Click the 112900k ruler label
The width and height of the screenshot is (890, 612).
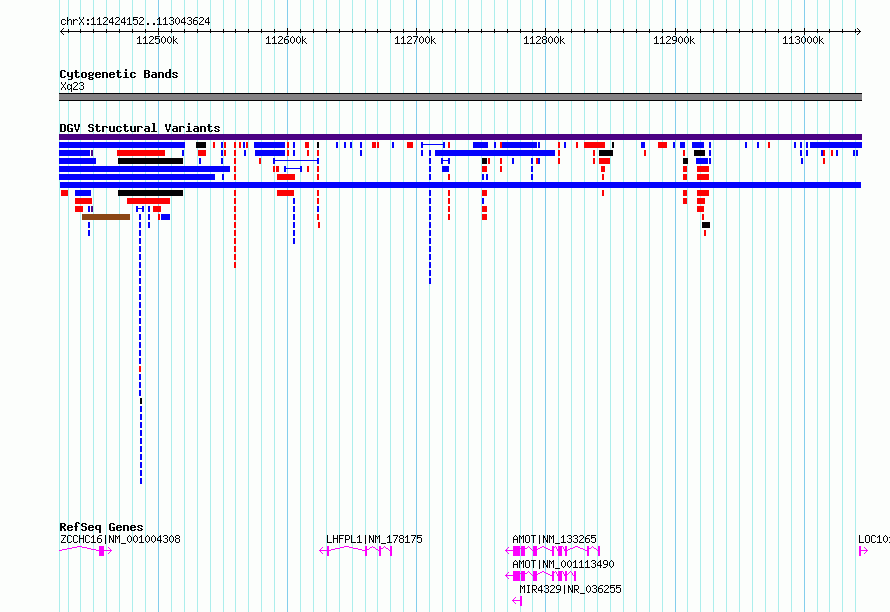pyautogui.click(x=674, y=40)
